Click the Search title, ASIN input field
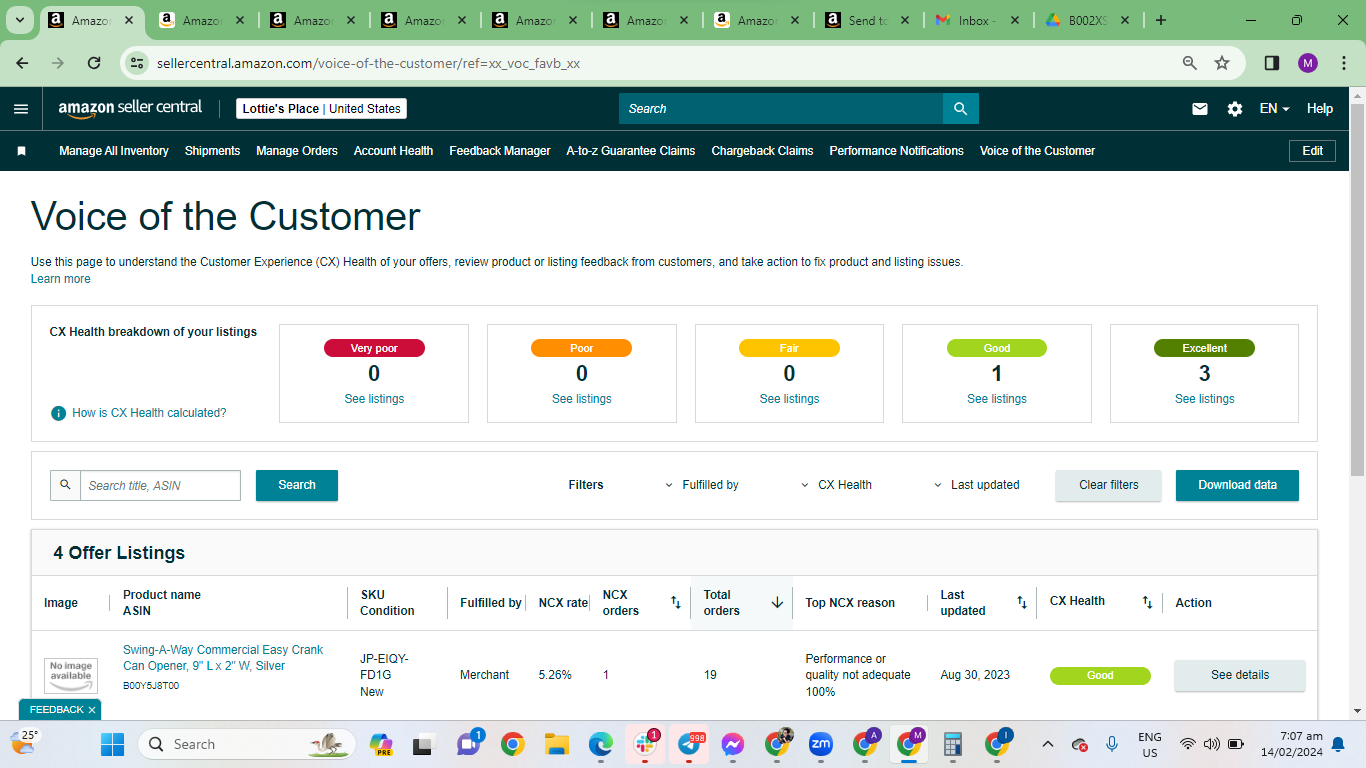Screen dimensions: 1366x768 pyautogui.click(x=160, y=485)
